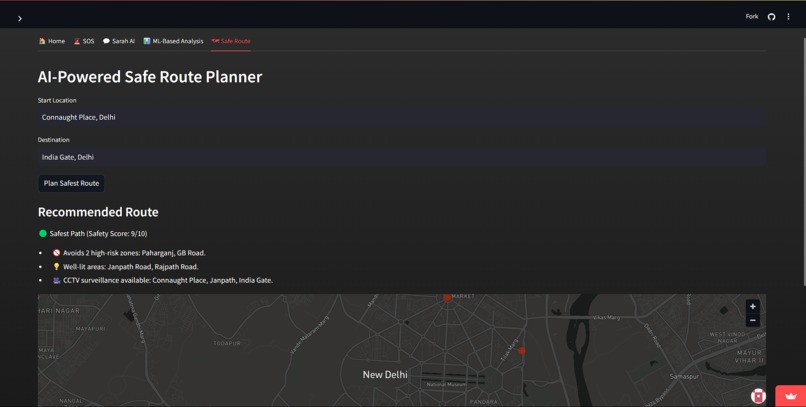
Task: Click the Samaspur map label
Action: point(684,377)
